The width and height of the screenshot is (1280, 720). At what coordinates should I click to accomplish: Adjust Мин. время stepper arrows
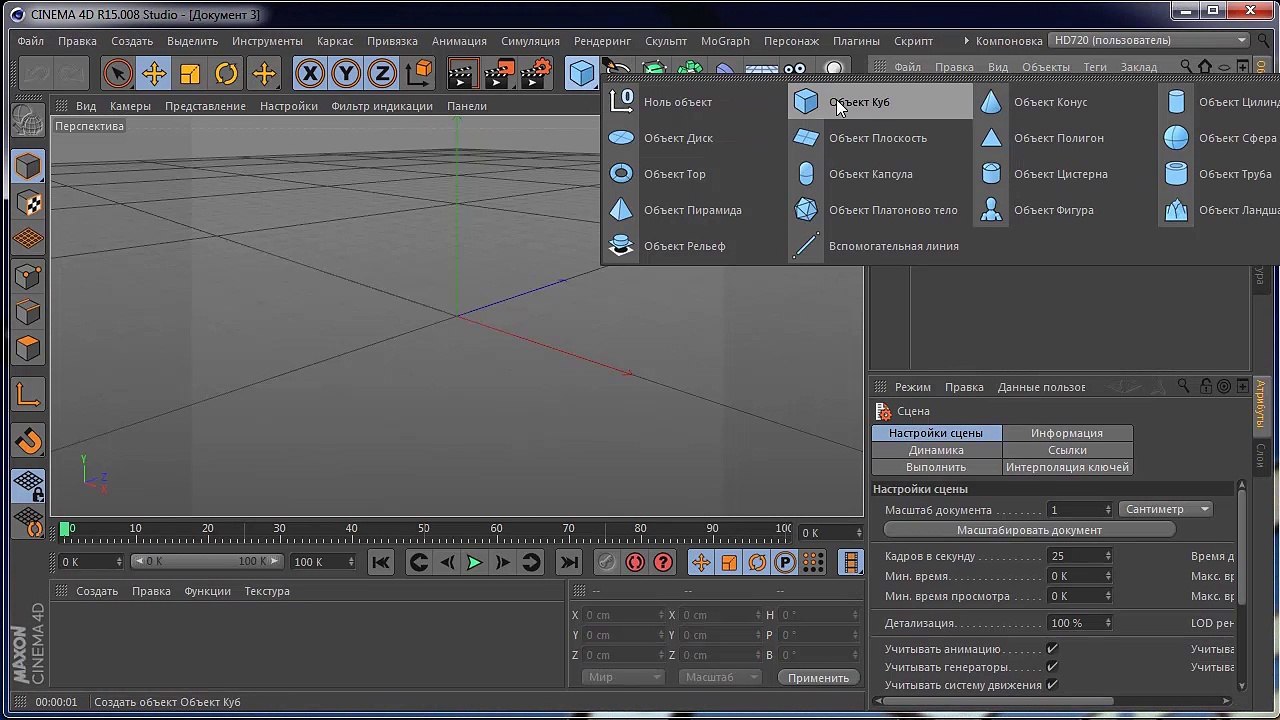(1108, 576)
